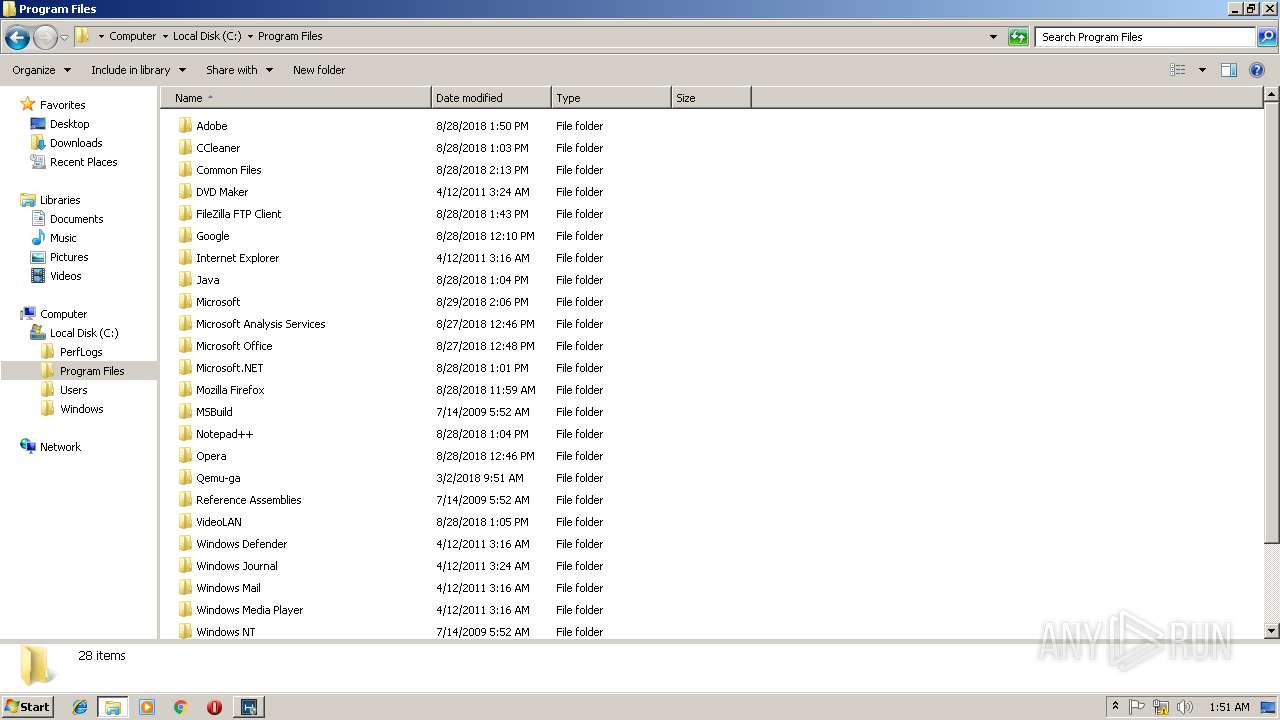This screenshot has width=1280, height=720.
Task: Select Desktop in Favorites
Action: (69, 124)
